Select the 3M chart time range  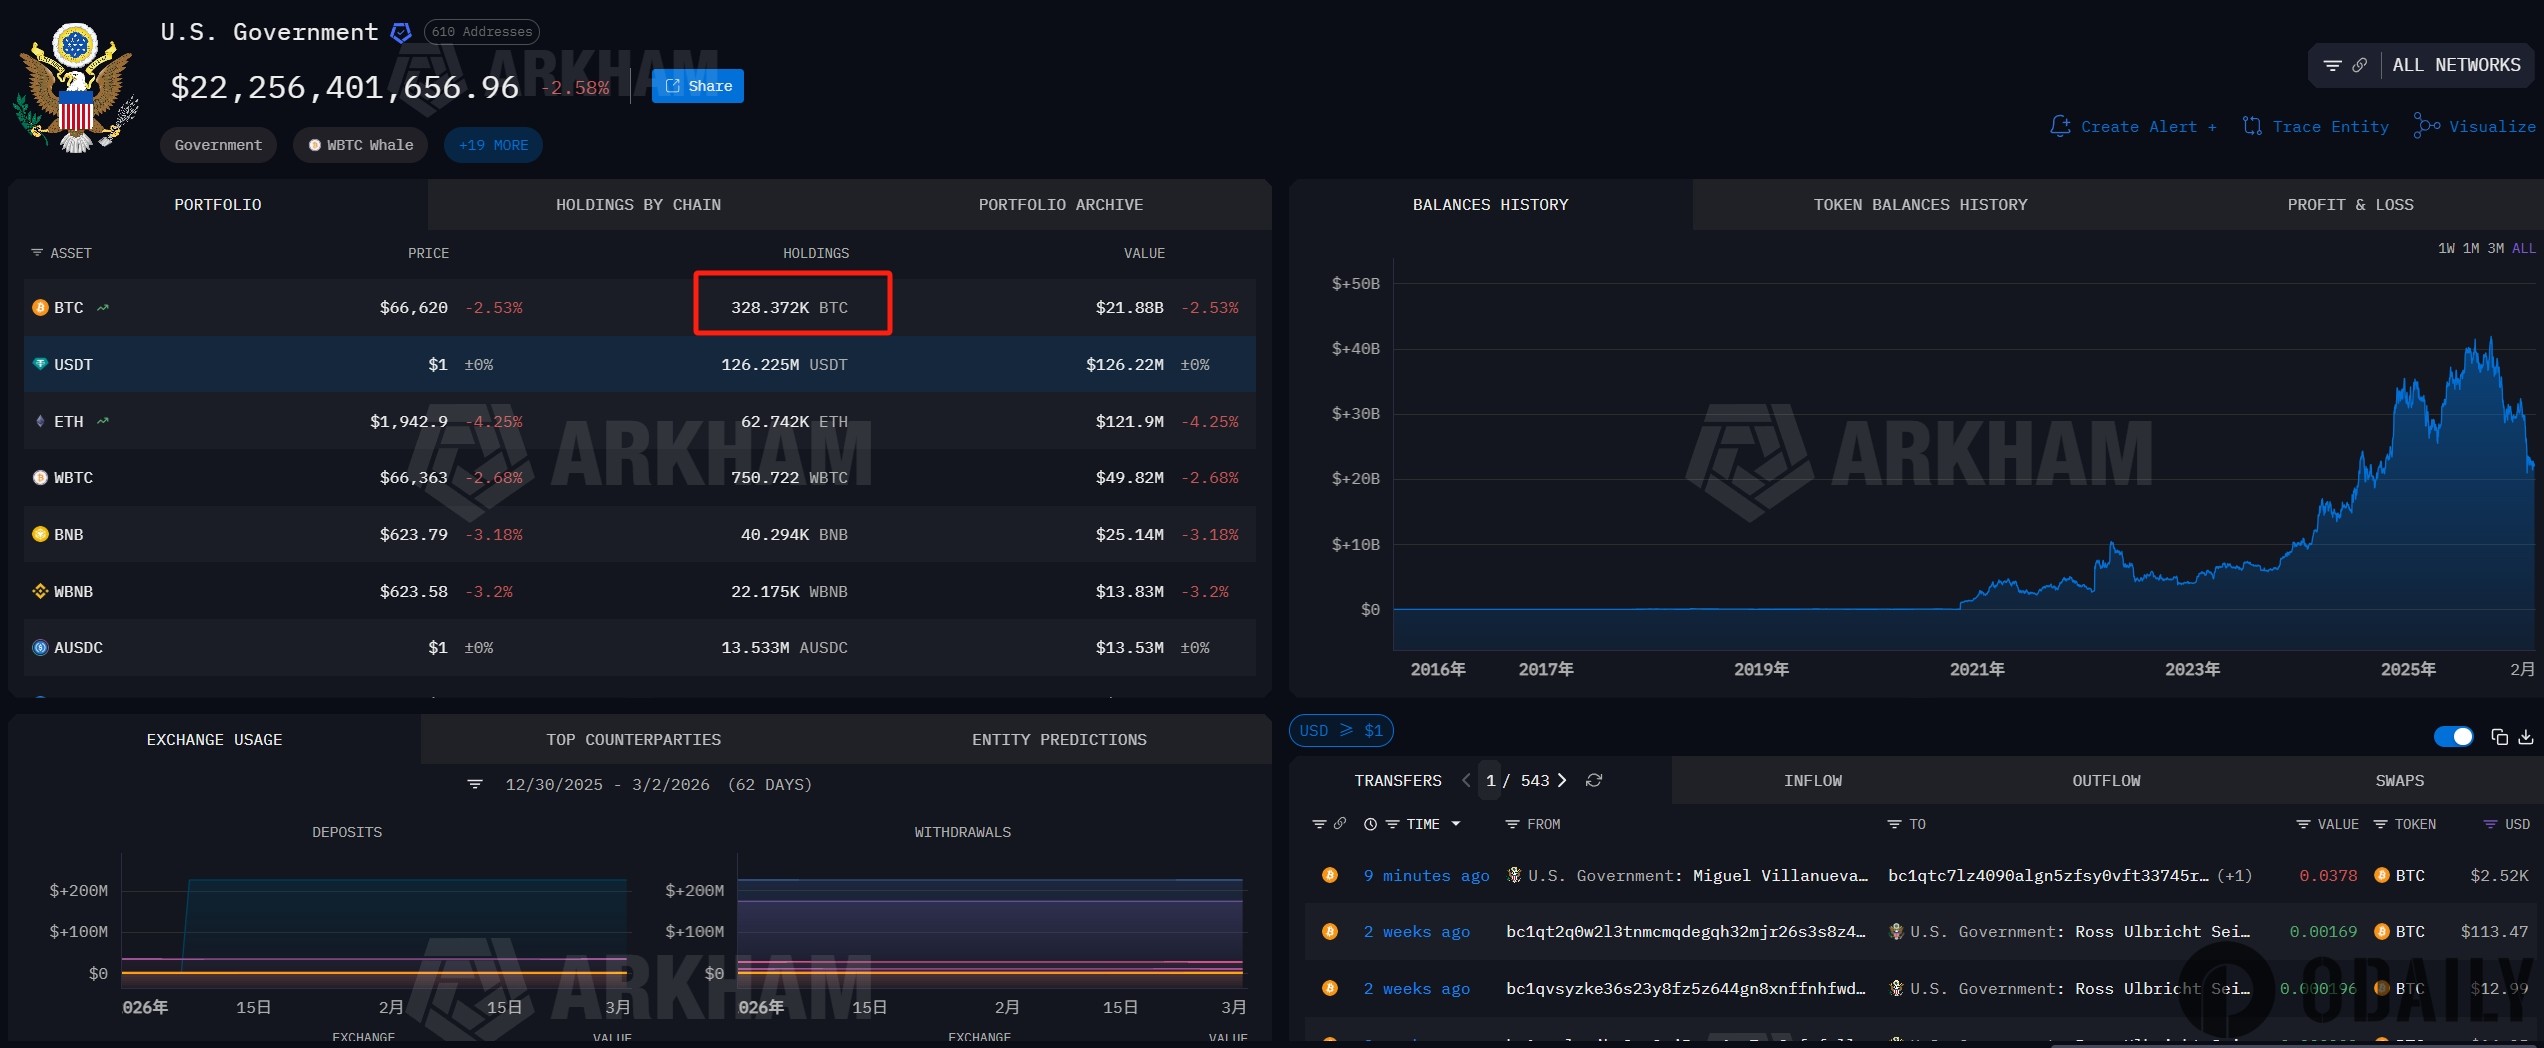[2496, 248]
